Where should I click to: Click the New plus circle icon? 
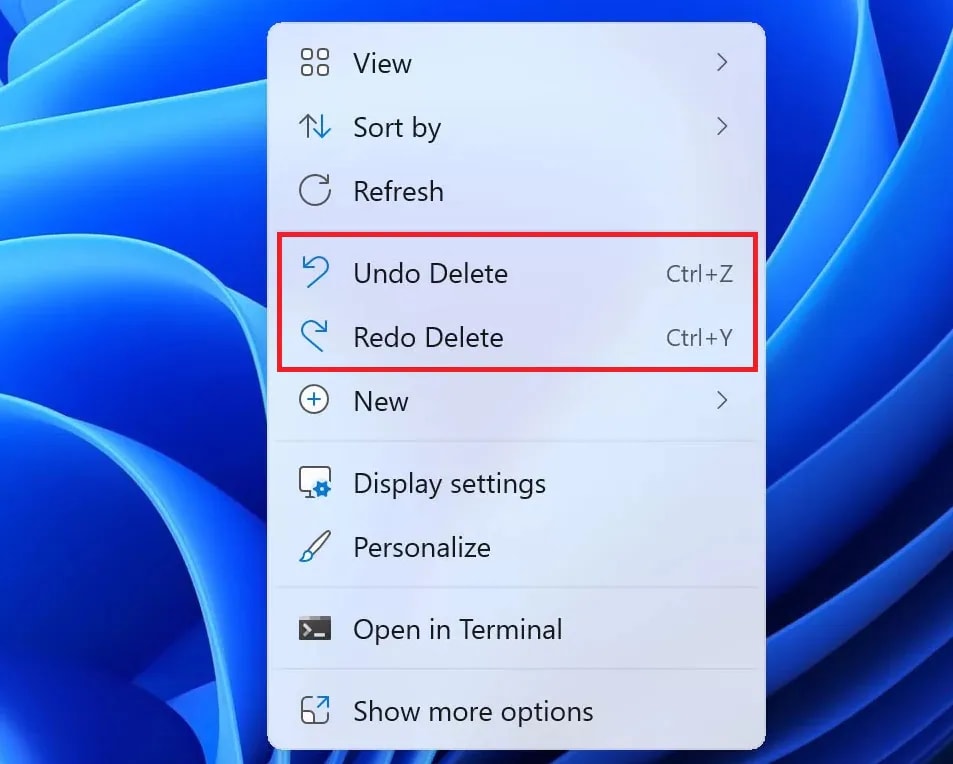click(x=314, y=400)
